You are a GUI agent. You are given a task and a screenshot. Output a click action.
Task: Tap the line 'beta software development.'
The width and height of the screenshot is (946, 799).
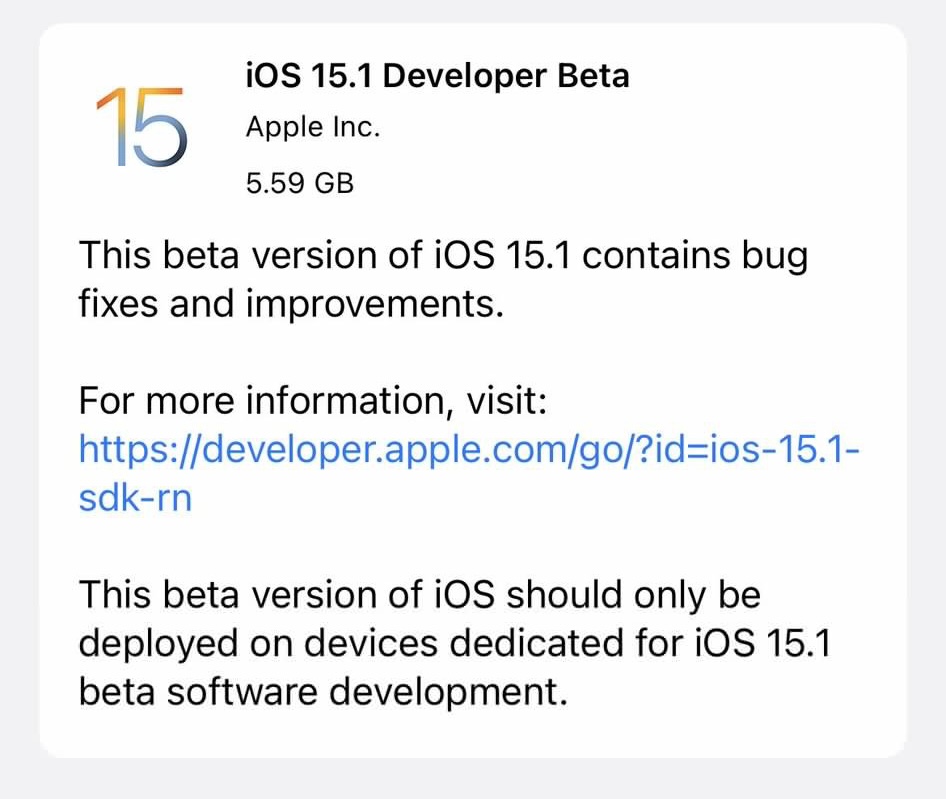323,692
